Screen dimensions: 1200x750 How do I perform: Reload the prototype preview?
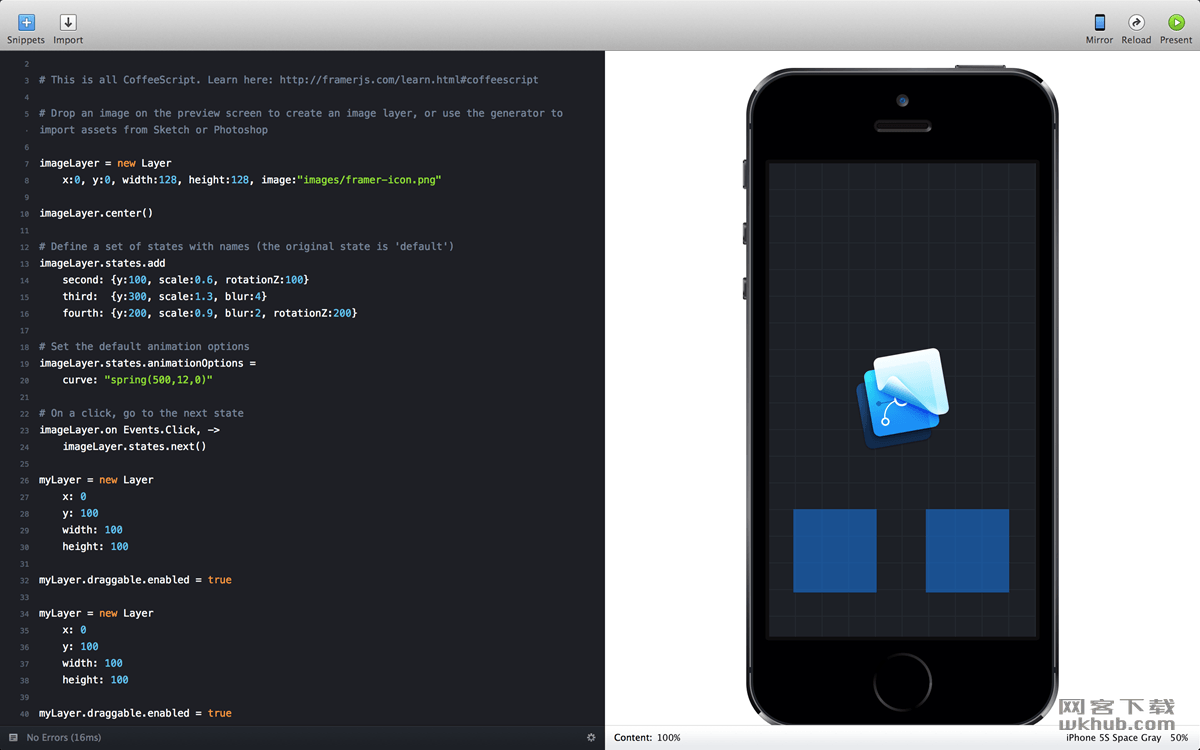[x=1136, y=29]
